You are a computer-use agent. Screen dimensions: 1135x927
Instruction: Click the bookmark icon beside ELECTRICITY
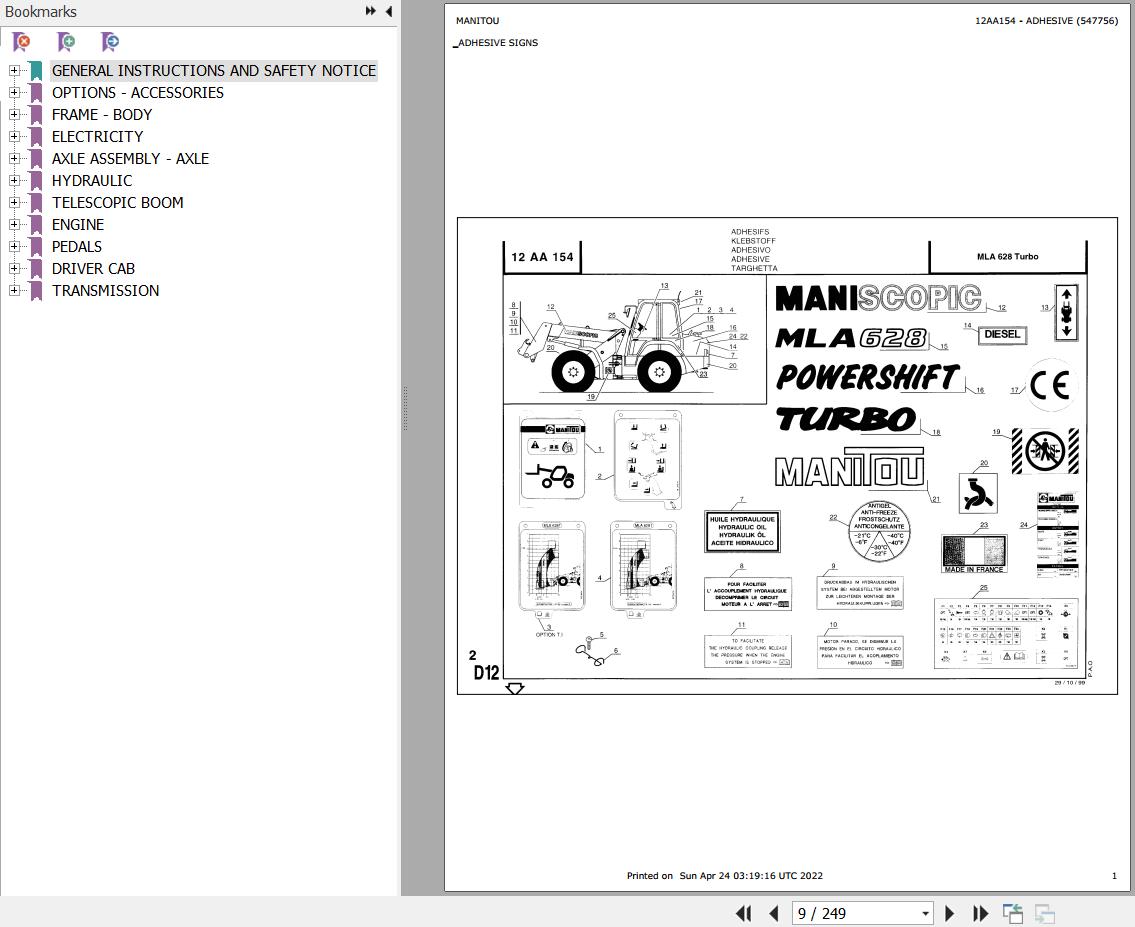pos(35,137)
